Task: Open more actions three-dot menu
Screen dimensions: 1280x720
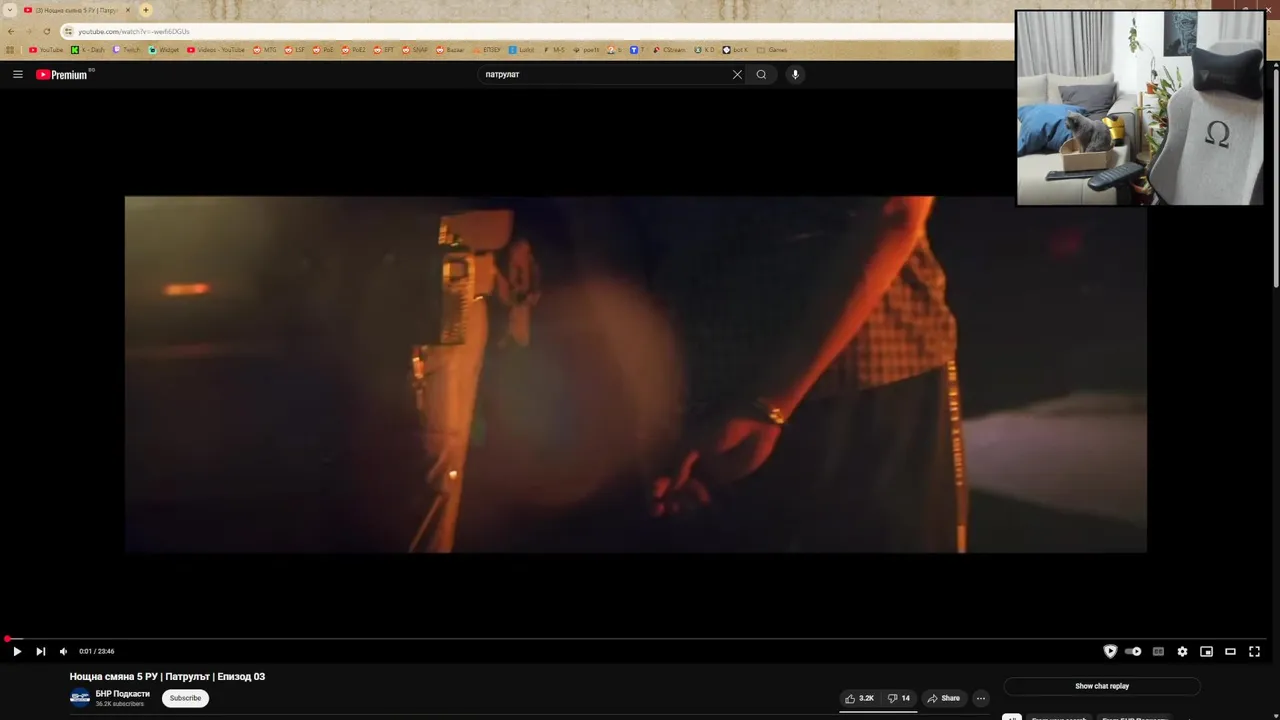Action: [981, 698]
